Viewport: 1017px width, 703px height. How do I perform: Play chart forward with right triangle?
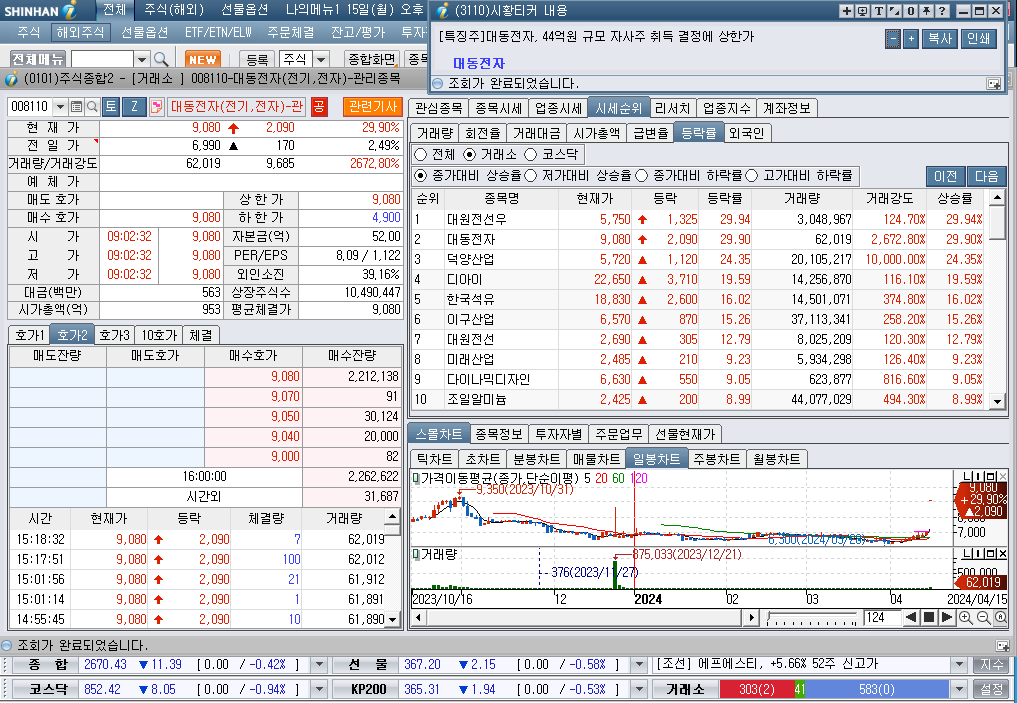point(946,617)
